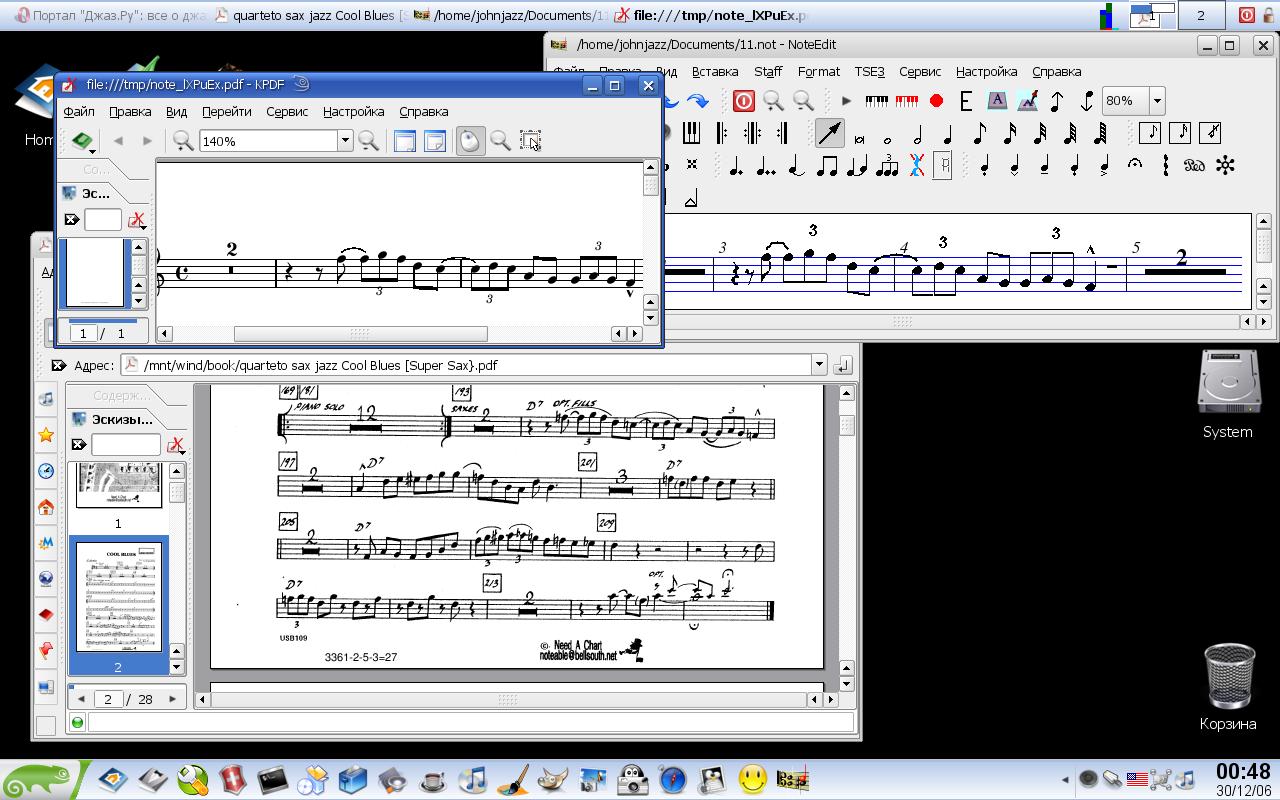Click the KPDF horizontal scrollbar handle

(x=360, y=333)
